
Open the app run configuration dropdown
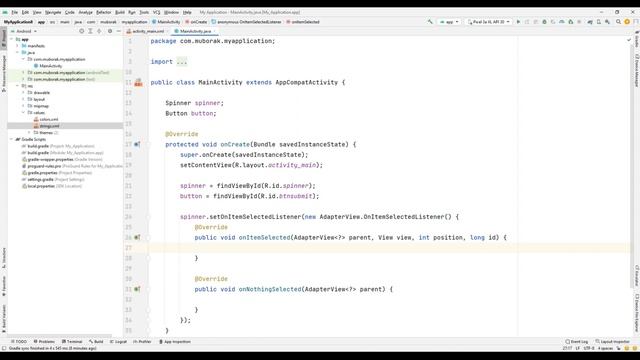pos(449,22)
